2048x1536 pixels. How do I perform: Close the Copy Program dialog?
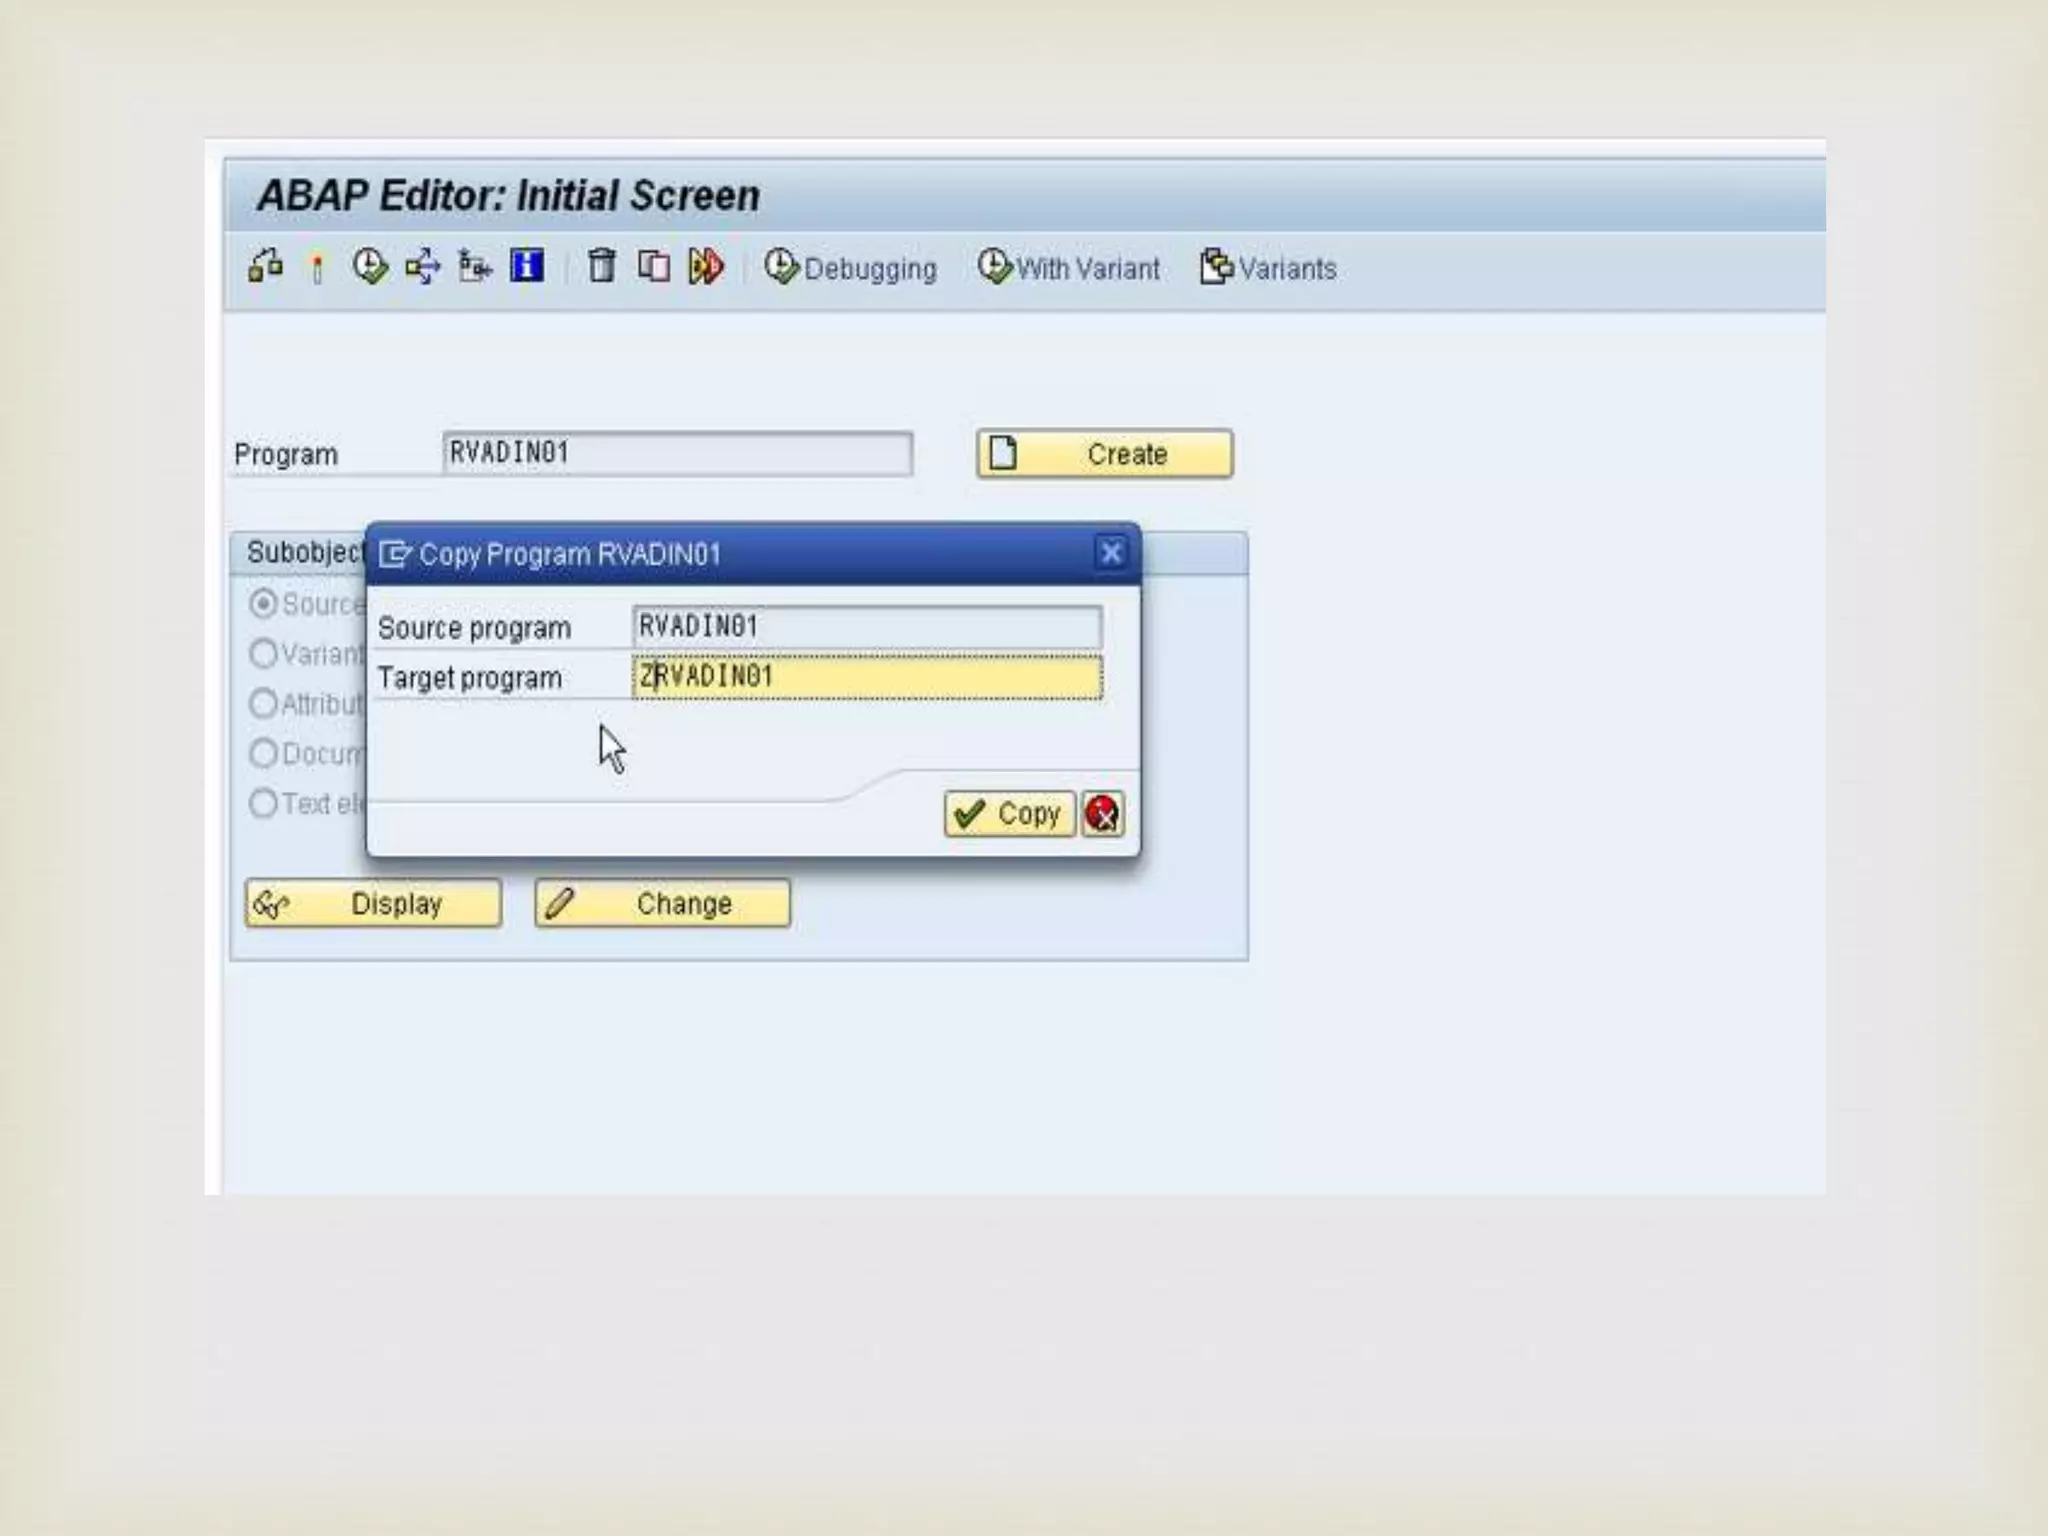1111,553
